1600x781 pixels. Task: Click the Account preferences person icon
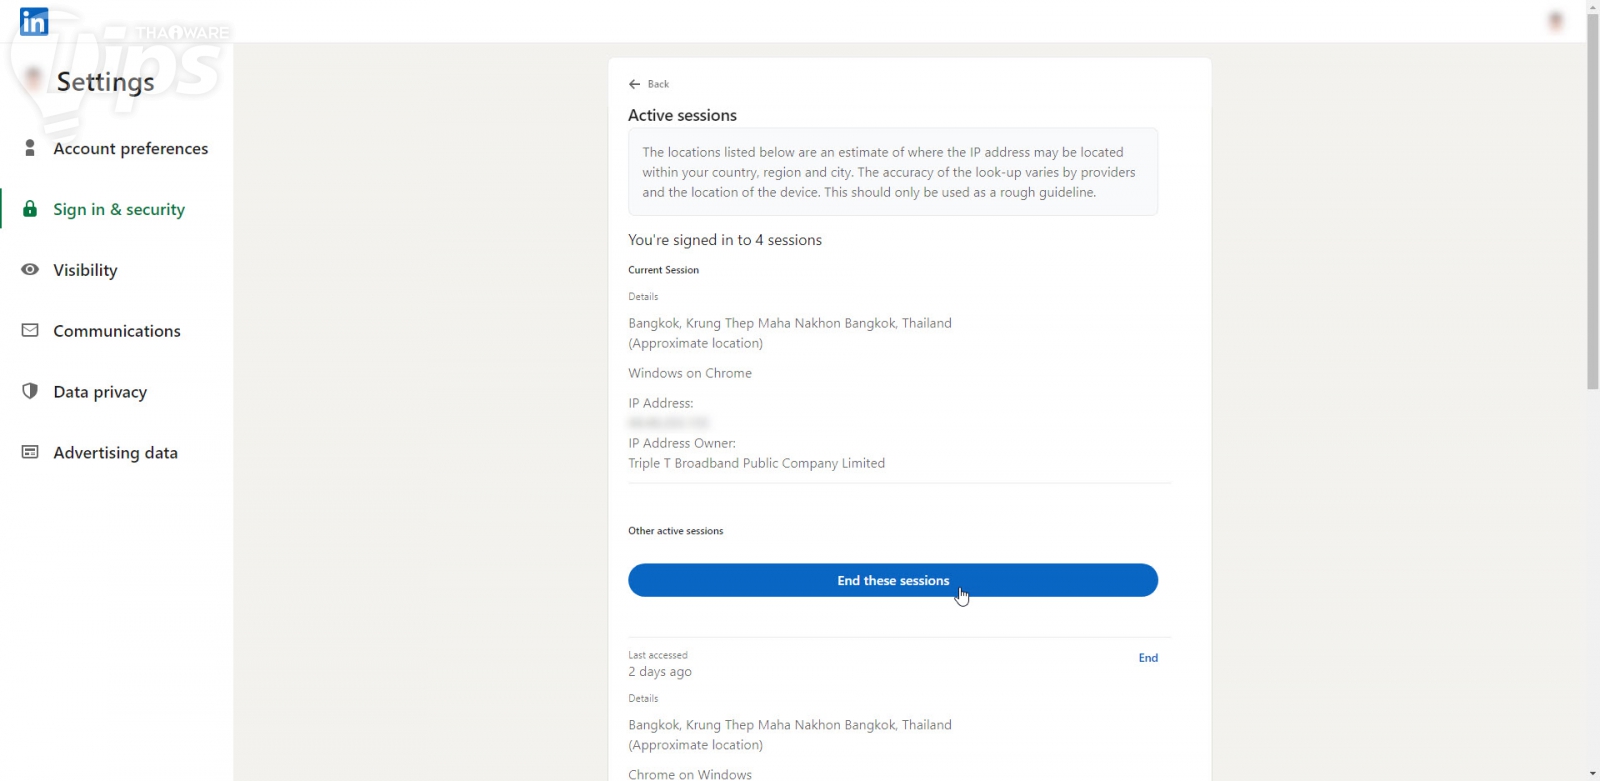pos(30,148)
